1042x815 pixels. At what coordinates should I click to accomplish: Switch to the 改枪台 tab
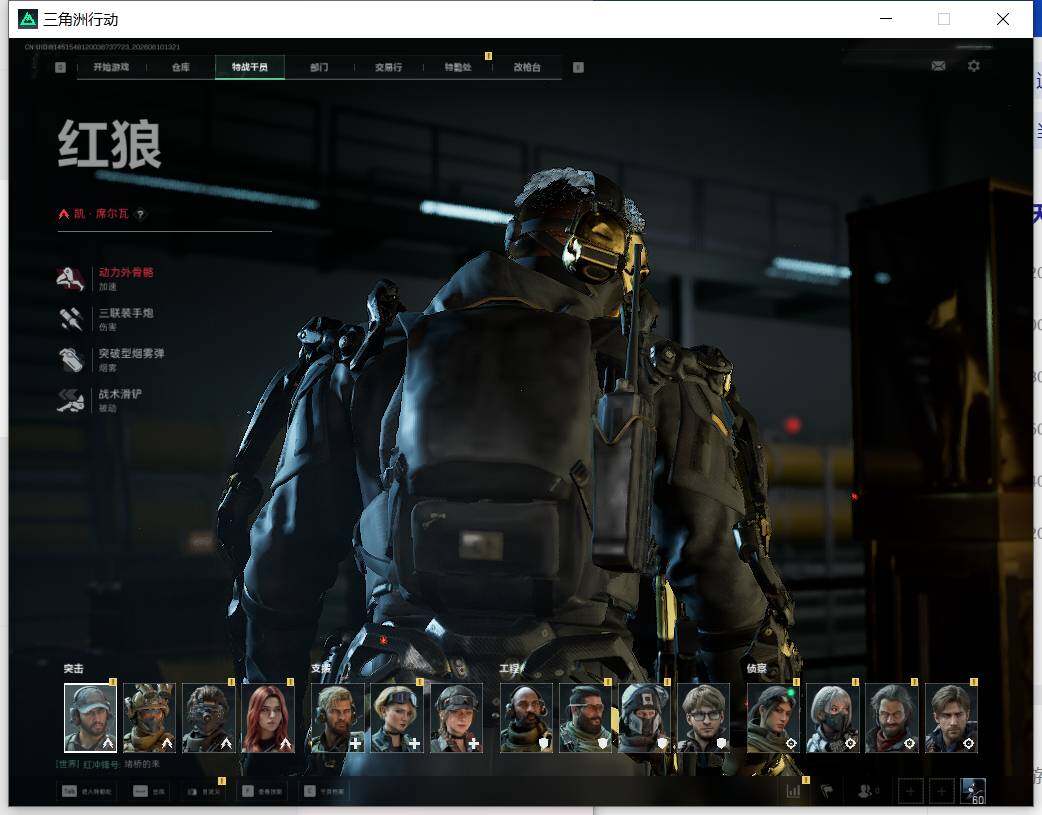coord(527,67)
